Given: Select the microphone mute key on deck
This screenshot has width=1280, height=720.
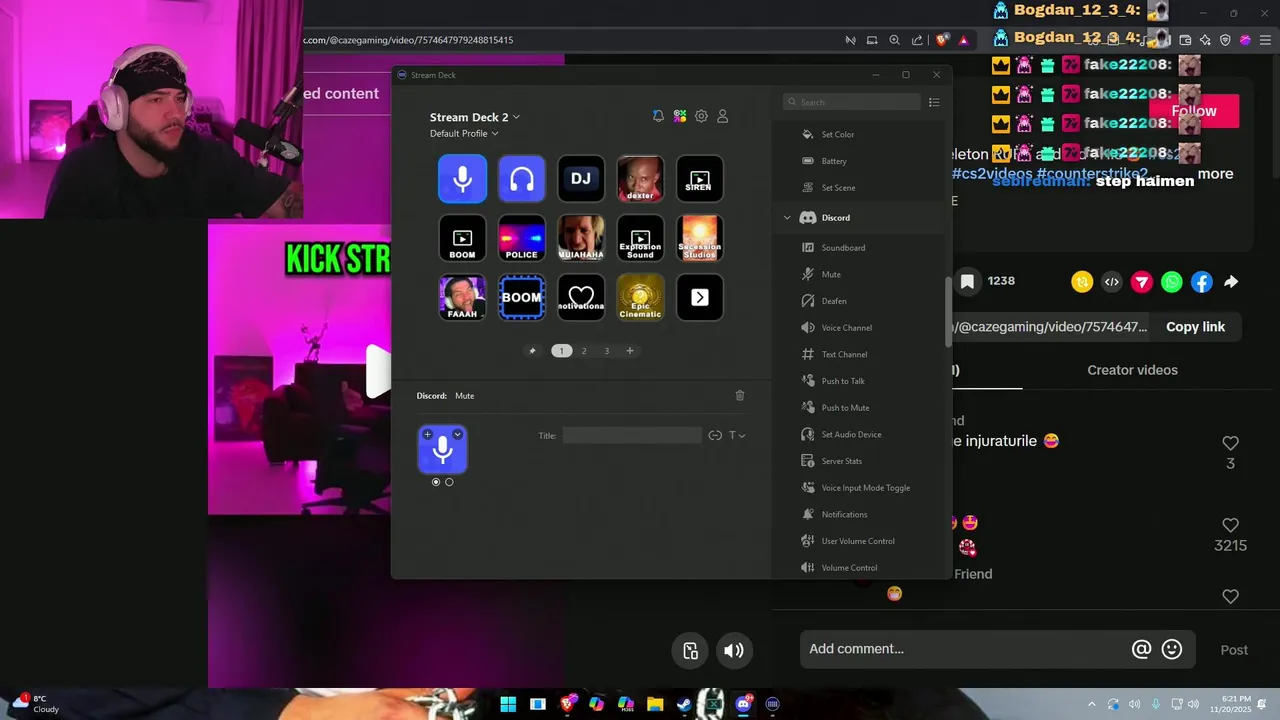Looking at the screenshot, I should pos(462,179).
